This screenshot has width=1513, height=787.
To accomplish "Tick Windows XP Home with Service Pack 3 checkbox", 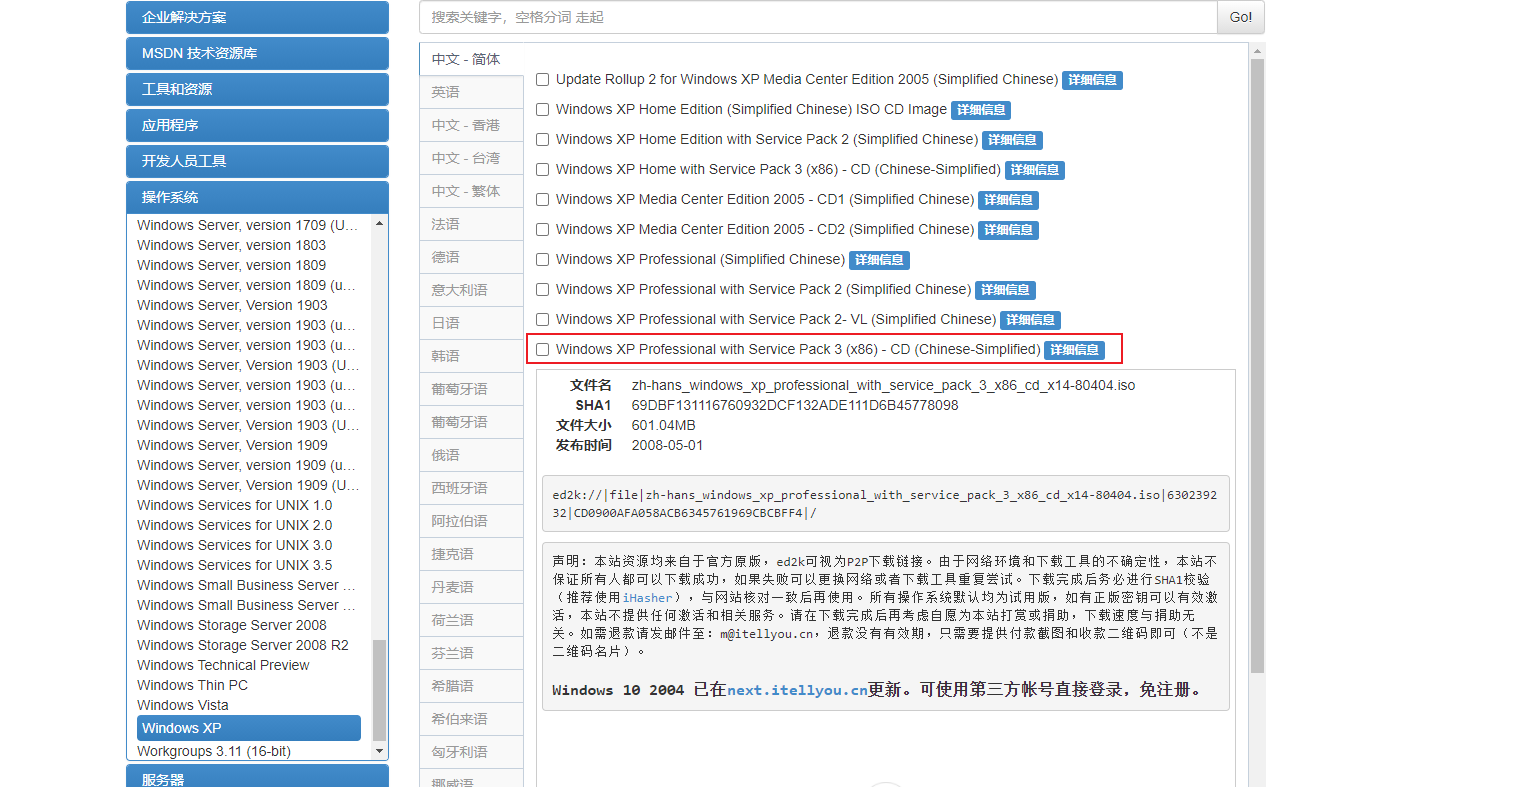I will (543, 170).
